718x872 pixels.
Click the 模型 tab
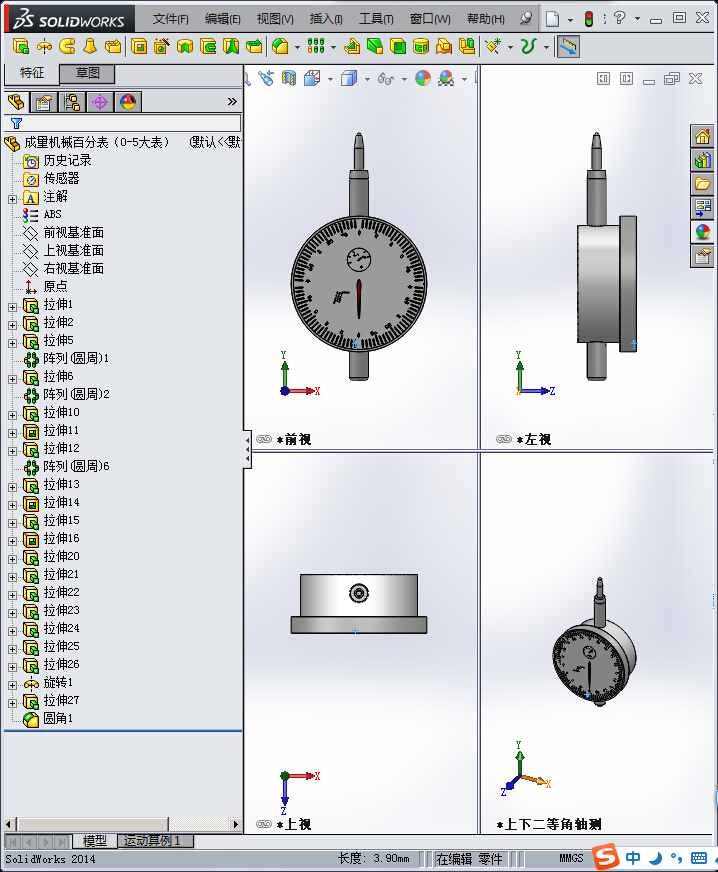[95, 840]
